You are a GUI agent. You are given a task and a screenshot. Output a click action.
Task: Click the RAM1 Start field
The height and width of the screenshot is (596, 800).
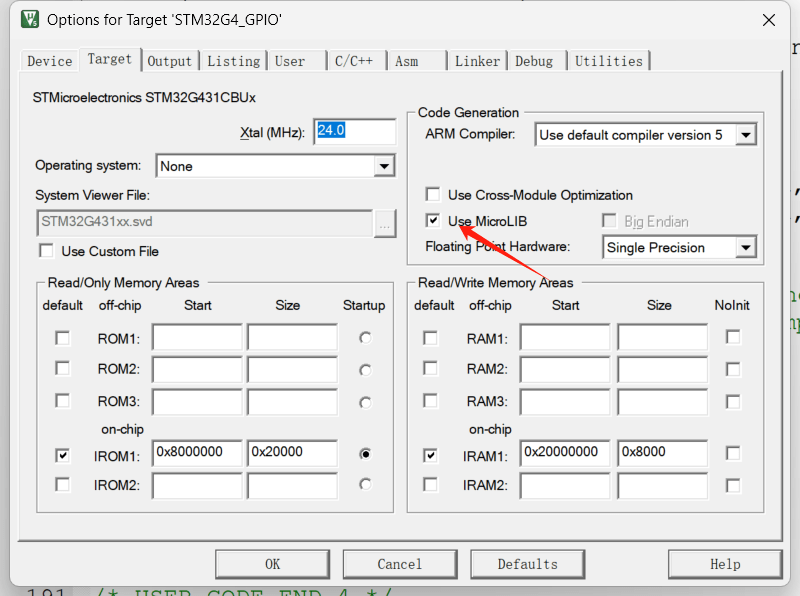click(565, 337)
